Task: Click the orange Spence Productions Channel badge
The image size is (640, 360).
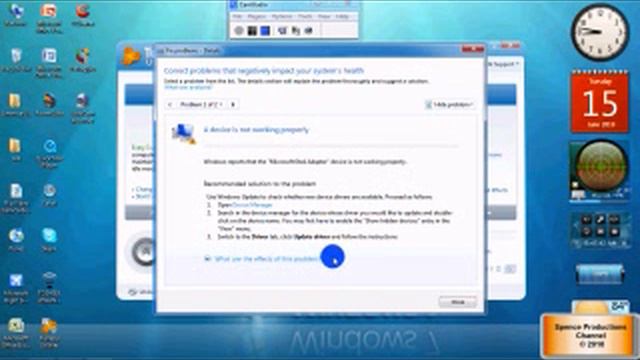Action: pos(590,336)
